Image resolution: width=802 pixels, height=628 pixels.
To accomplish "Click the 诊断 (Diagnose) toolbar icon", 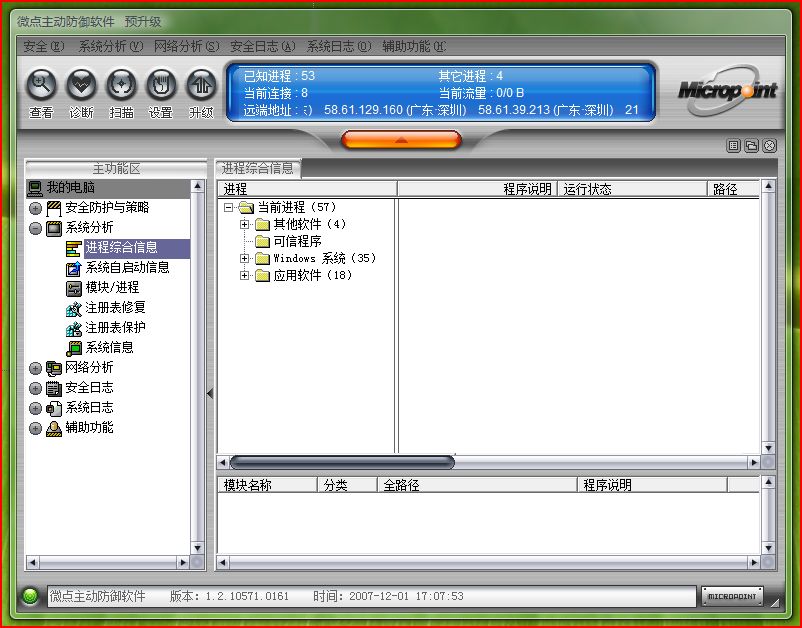I will (81, 85).
